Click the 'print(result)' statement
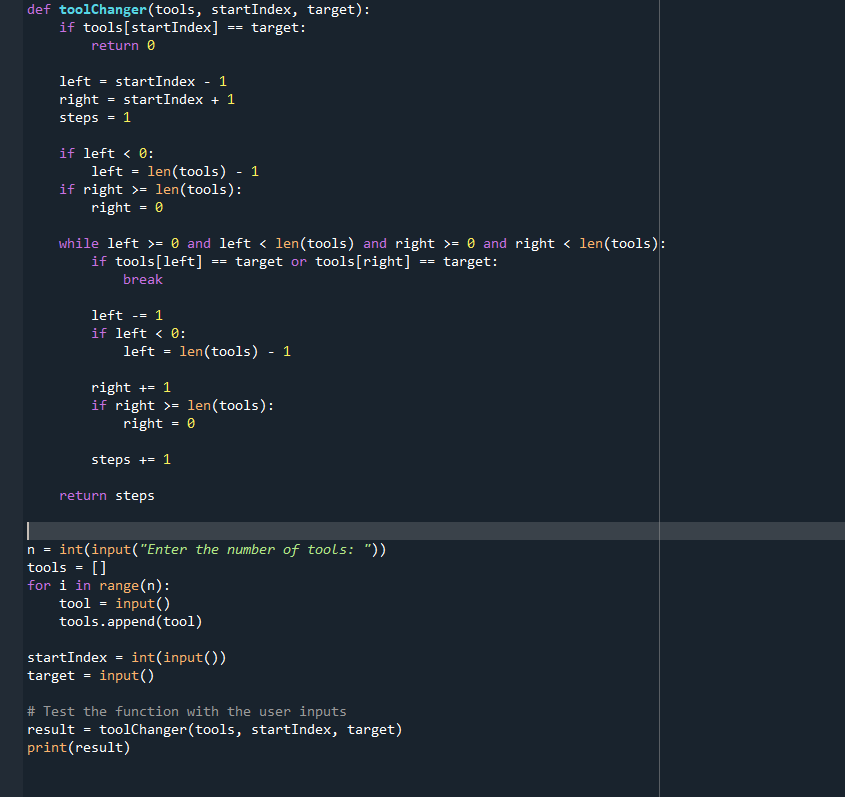The height and width of the screenshot is (797, 845). click(x=79, y=748)
